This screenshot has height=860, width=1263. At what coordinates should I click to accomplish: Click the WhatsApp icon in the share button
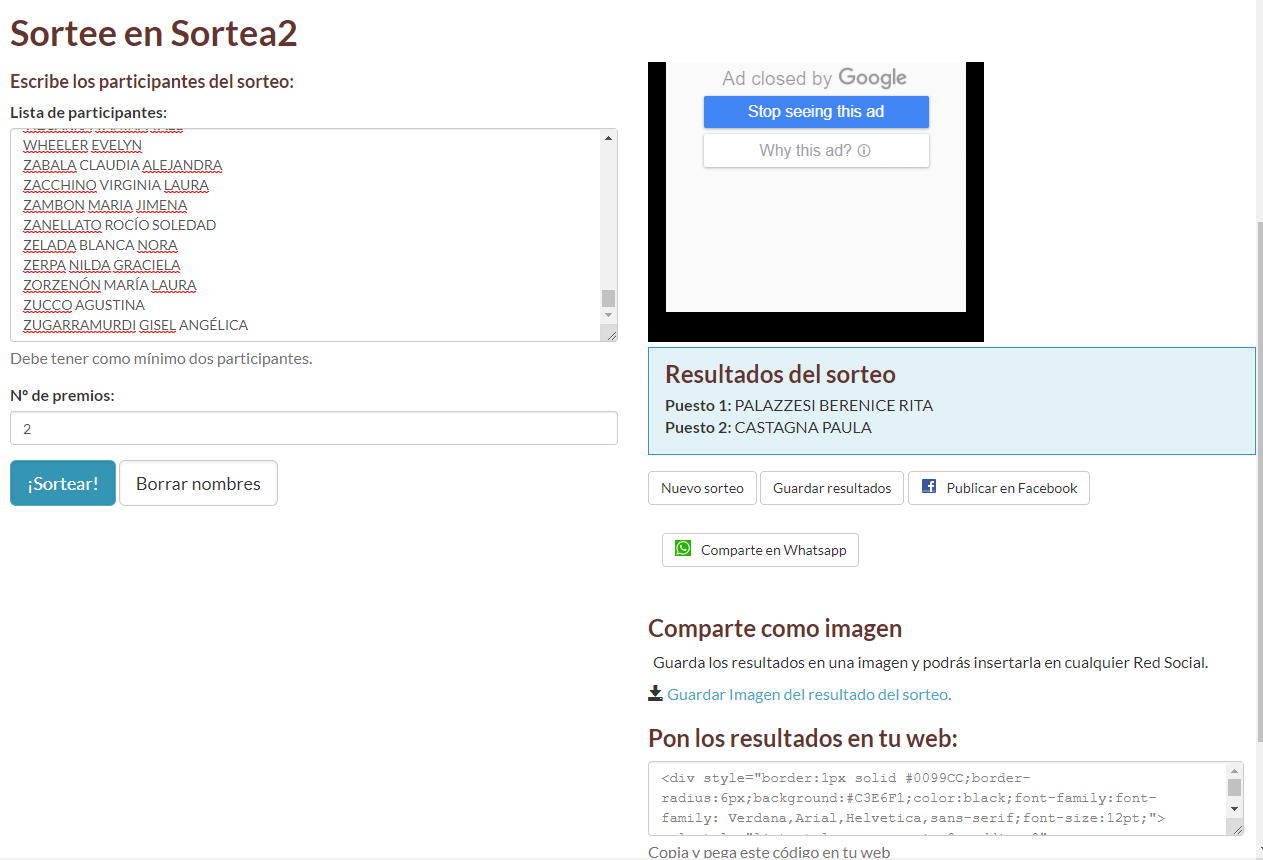(x=683, y=549)
